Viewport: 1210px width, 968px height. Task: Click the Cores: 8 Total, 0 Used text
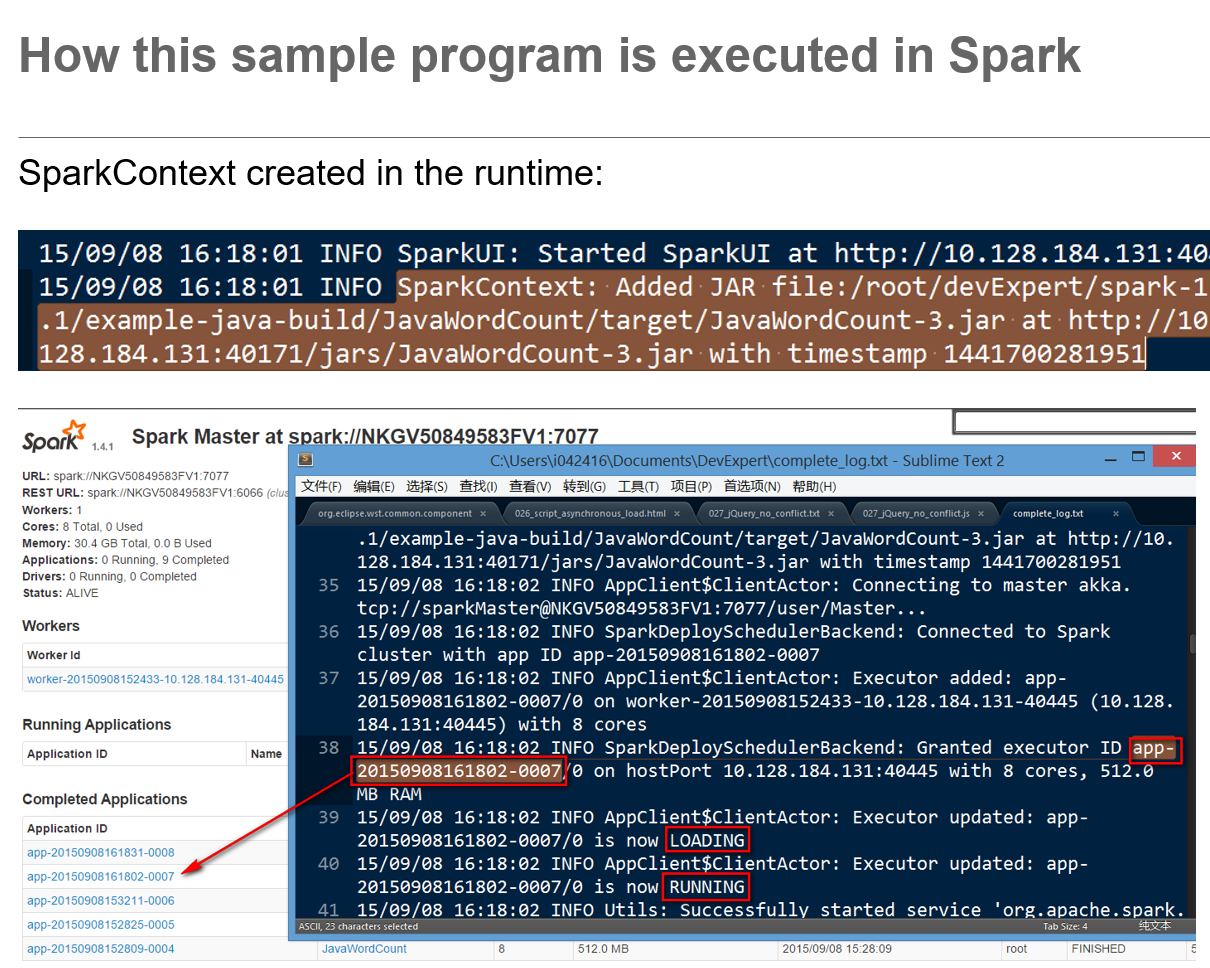click(x=82, y=527)
